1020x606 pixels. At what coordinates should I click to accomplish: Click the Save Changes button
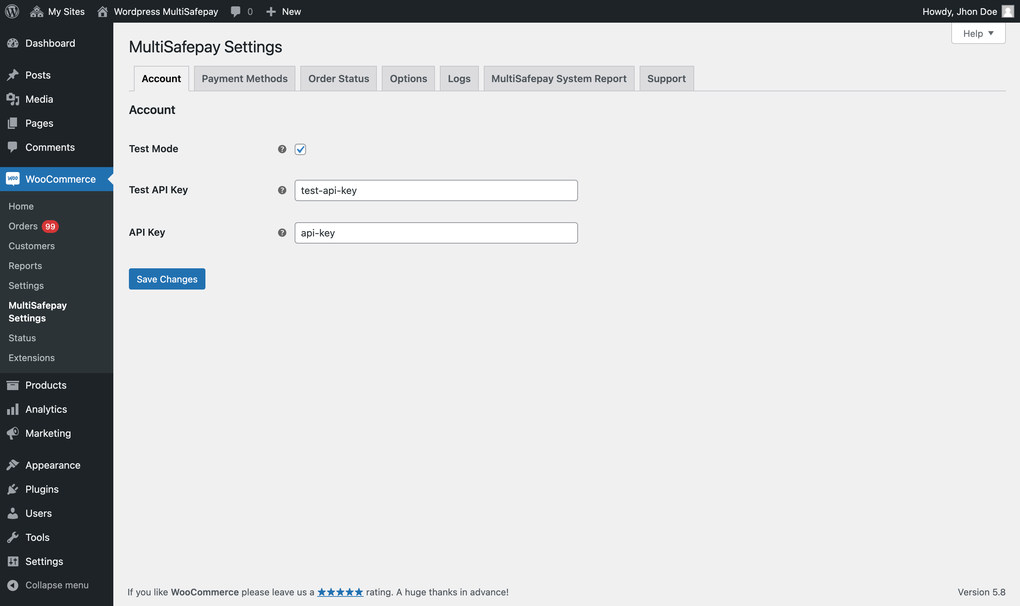point(166,278)
